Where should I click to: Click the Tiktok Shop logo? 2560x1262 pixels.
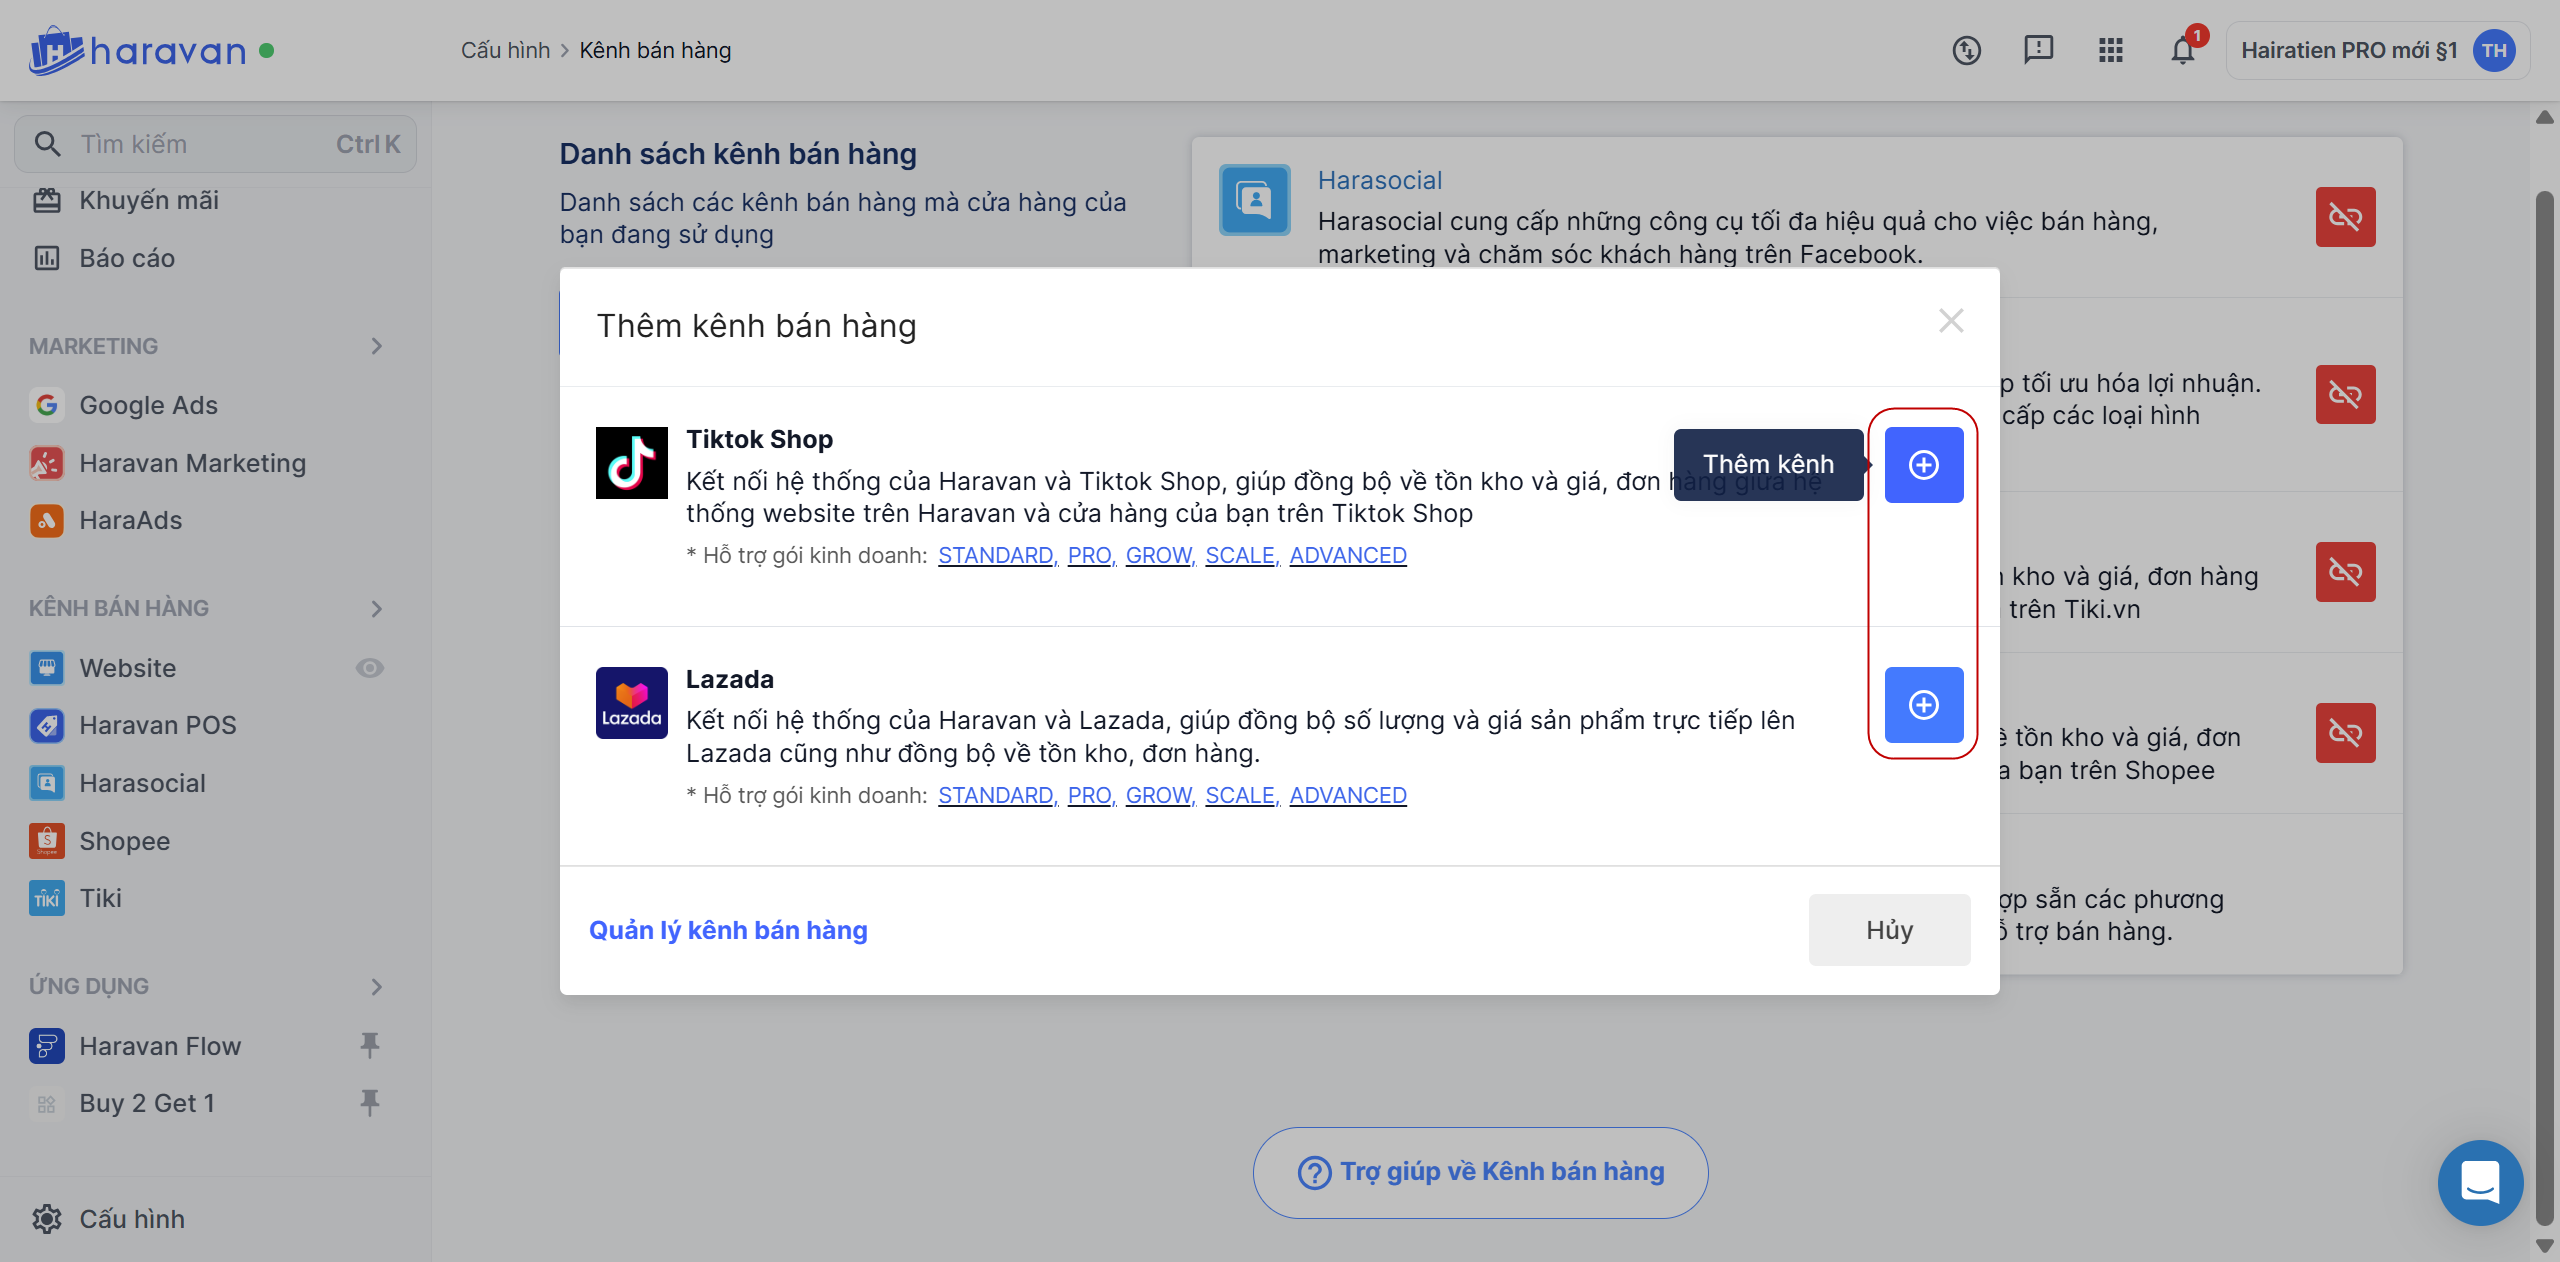pyautogui.click(x=631, y=463)
